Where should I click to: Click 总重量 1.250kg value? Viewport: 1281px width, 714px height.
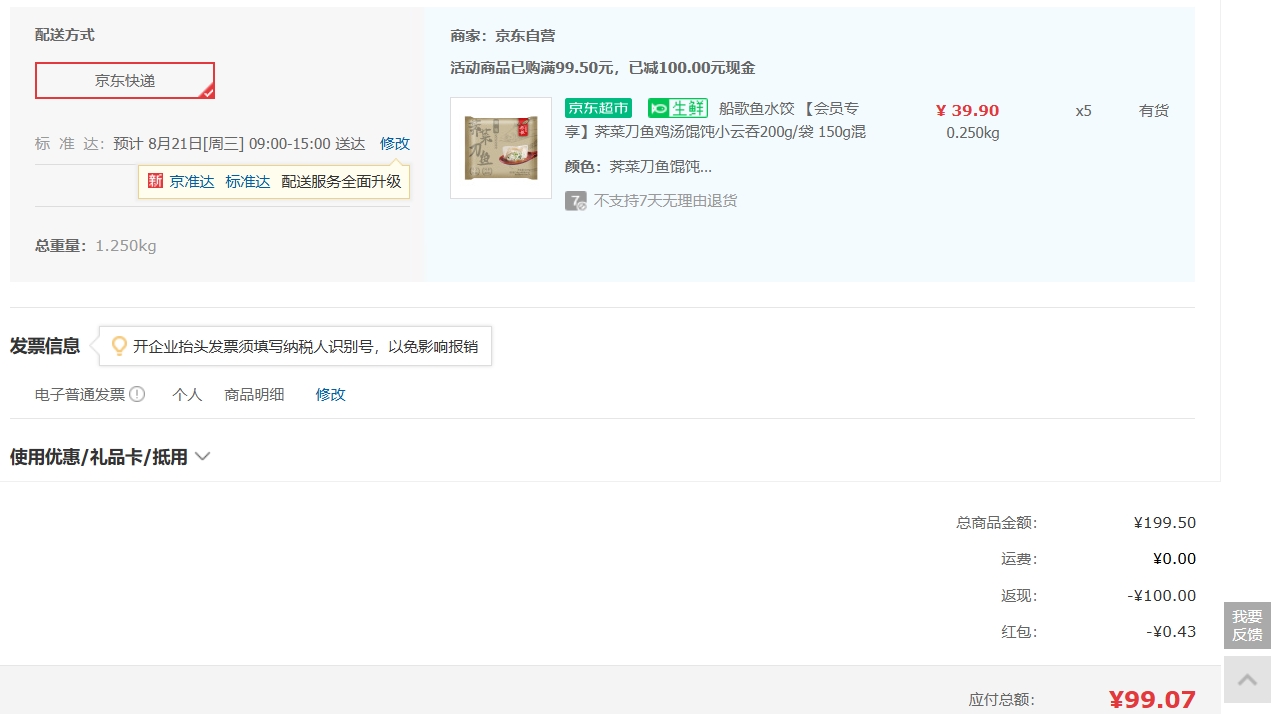pyautogui.click(x=126, y=246)
